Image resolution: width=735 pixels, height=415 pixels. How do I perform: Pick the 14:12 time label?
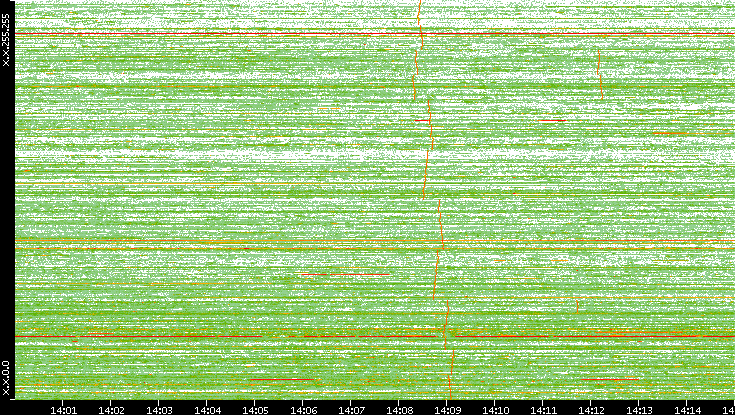[x=591, y=410]
